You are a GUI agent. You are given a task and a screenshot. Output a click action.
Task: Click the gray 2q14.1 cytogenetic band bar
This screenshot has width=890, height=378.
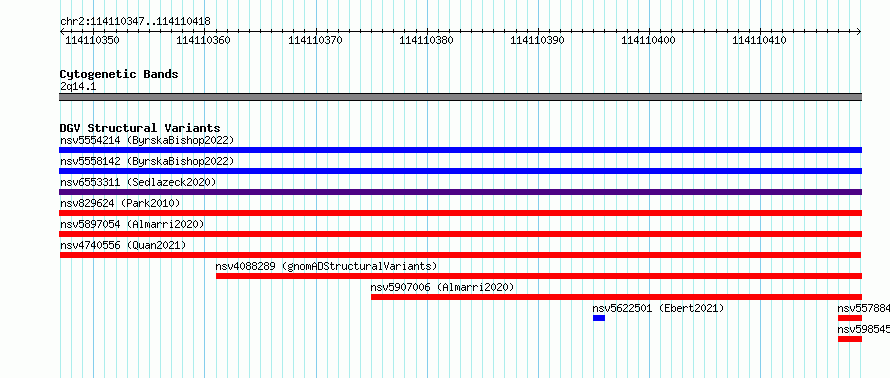click(x=460, y=97)
